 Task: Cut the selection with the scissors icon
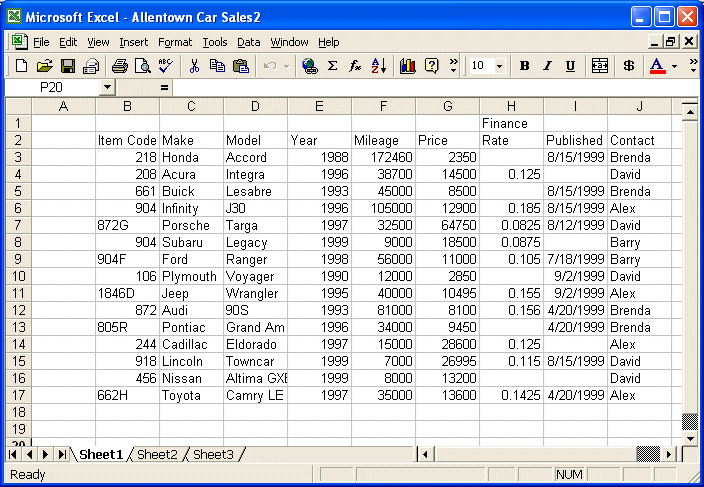194,66
